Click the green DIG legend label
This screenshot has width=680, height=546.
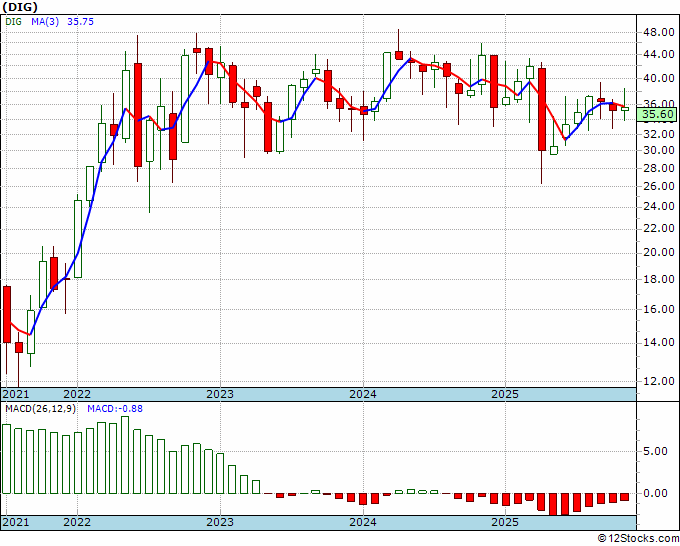tap(13, 22)
